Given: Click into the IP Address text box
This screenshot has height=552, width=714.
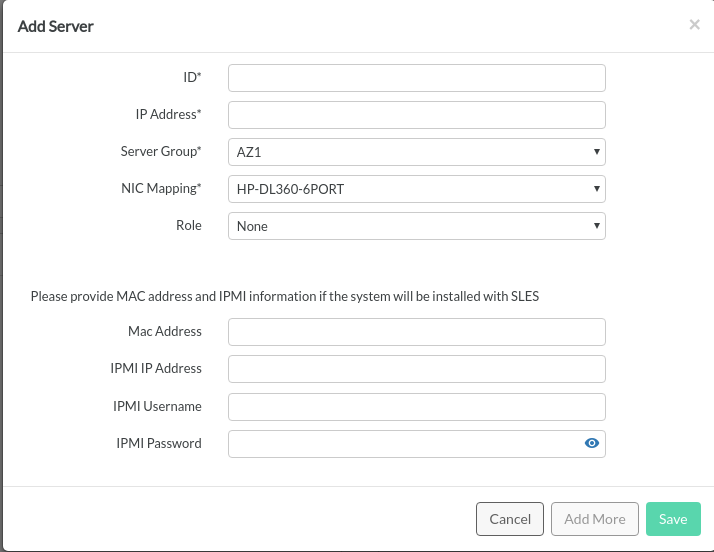Looking at the screenshot, I should coord(416,115).
